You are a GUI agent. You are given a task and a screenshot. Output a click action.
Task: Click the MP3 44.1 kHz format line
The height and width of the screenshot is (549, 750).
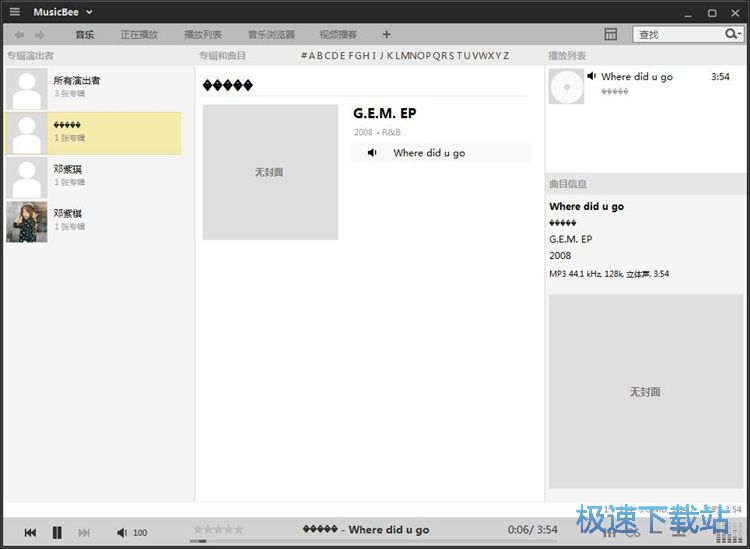click(x=609, y=274)
